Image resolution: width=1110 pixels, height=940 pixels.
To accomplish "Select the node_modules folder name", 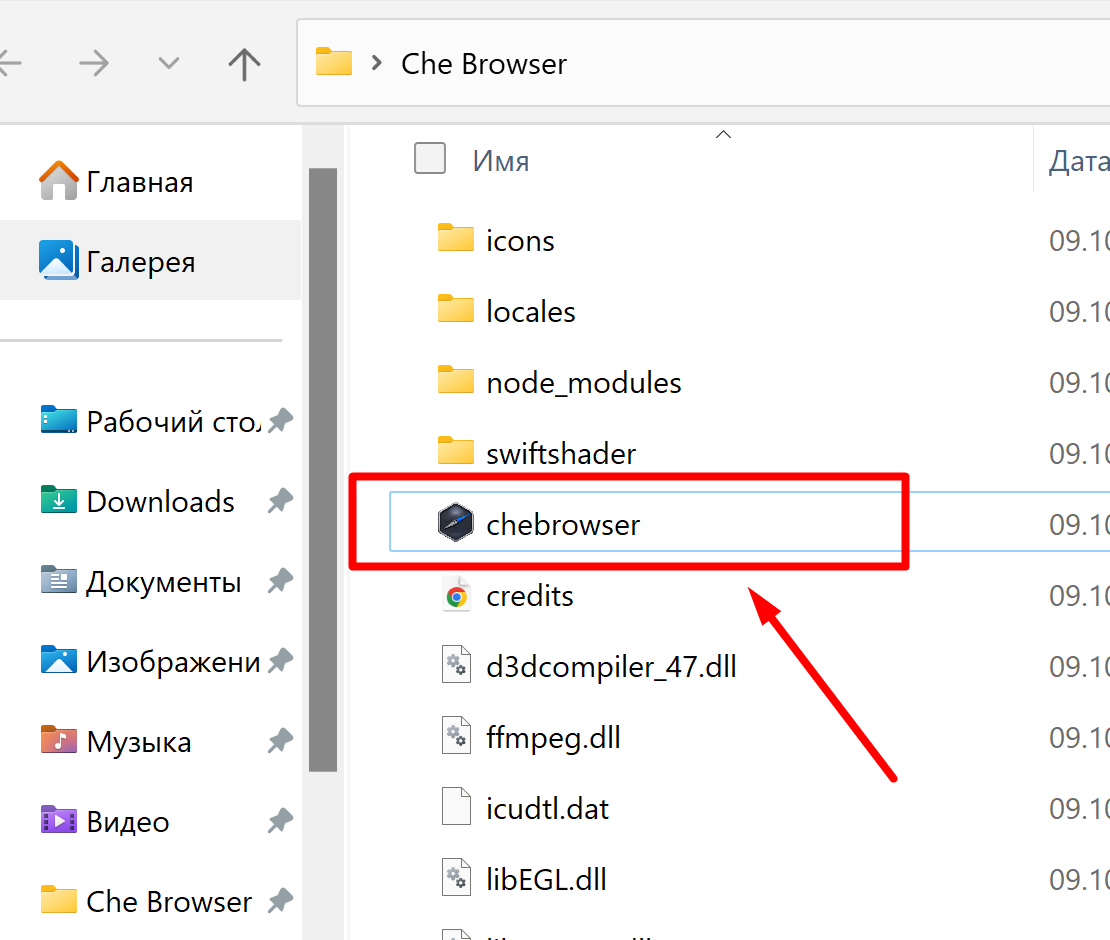I will [584, 384].
